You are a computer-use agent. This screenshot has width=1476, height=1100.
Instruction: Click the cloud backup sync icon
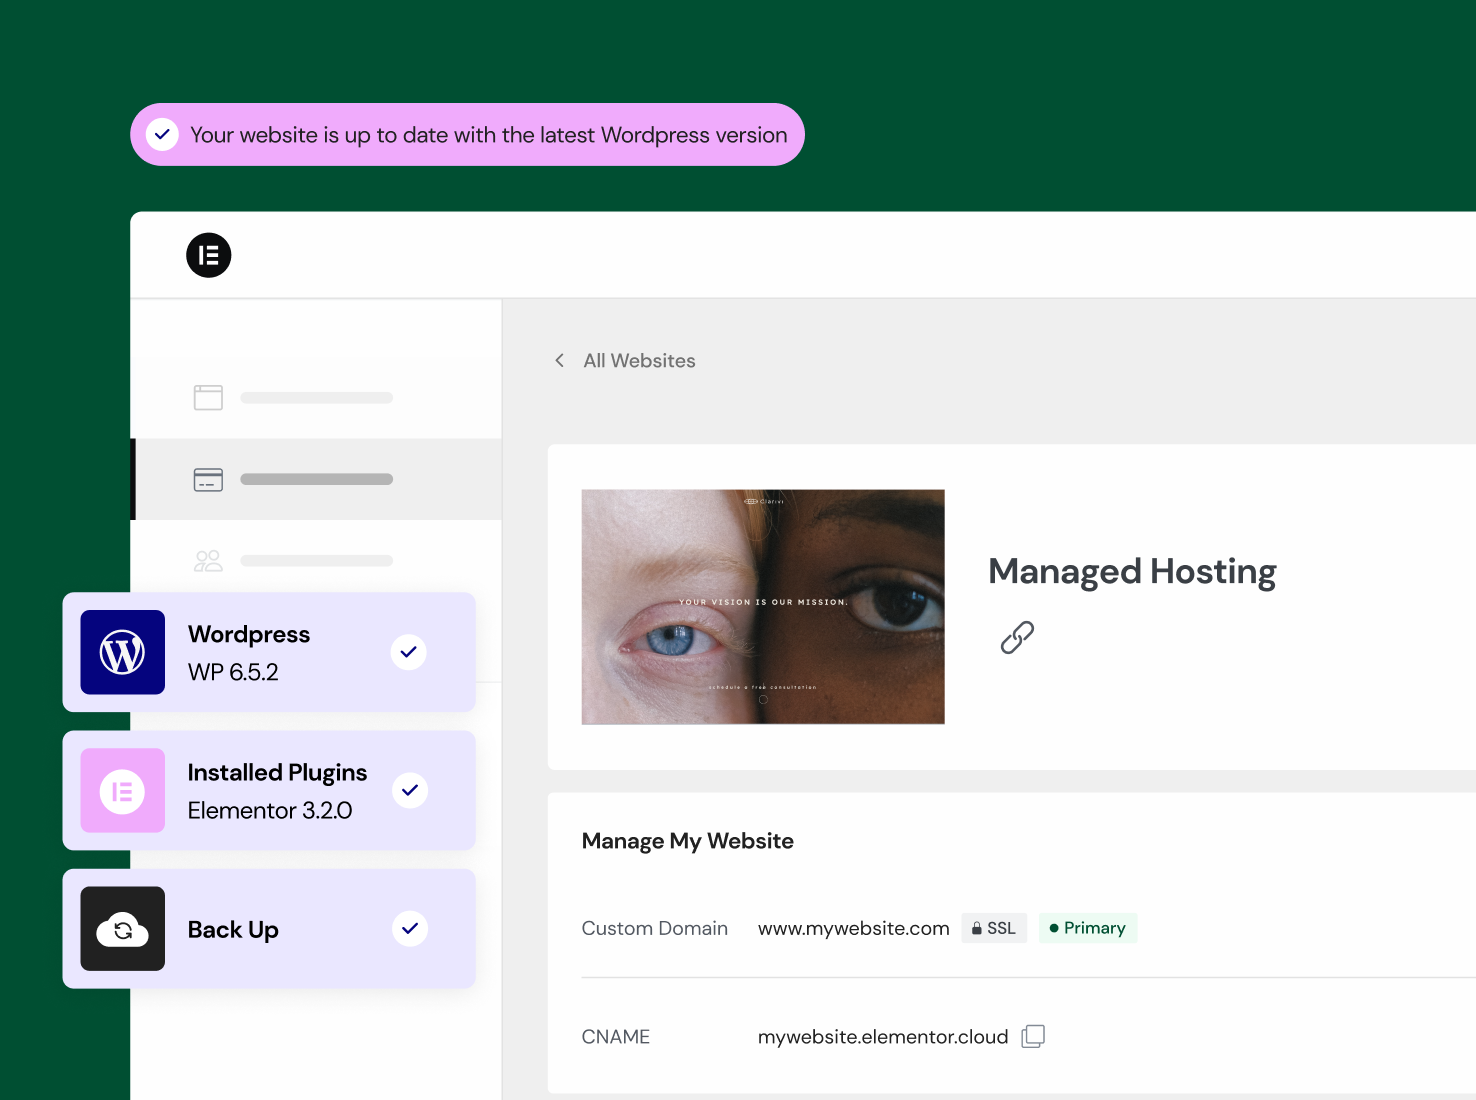click(122, 929)
